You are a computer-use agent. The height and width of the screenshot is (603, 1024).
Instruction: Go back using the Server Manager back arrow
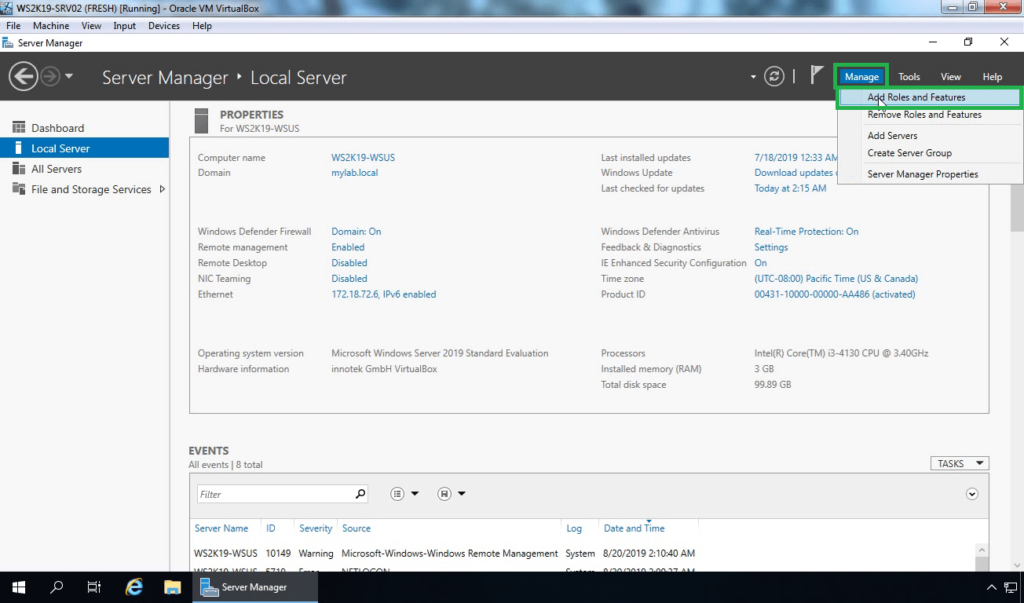click(23, 76)
